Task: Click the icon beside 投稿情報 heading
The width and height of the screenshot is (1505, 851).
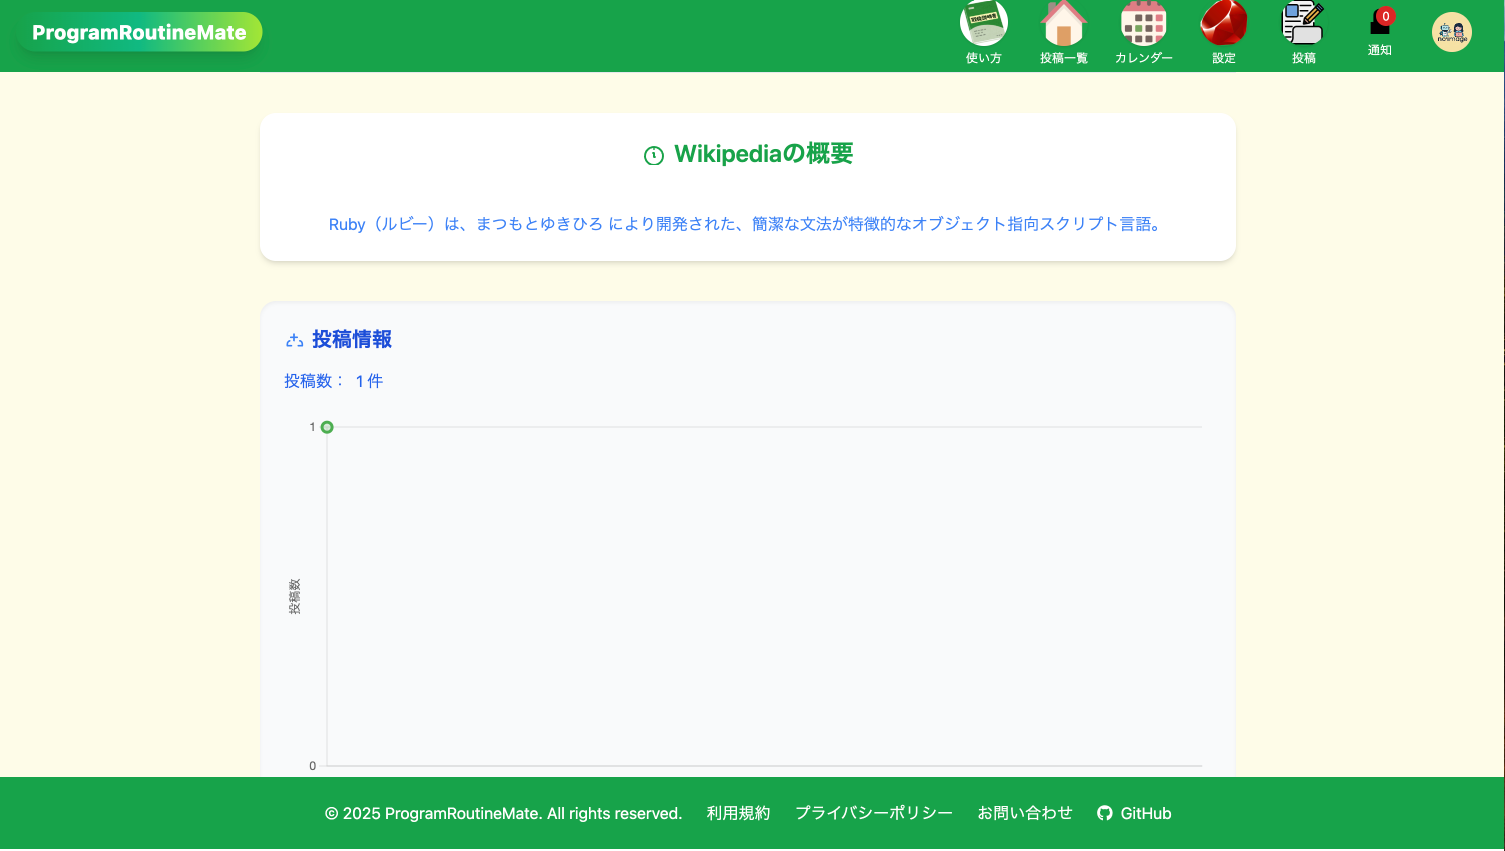Action: click(295, 340)
